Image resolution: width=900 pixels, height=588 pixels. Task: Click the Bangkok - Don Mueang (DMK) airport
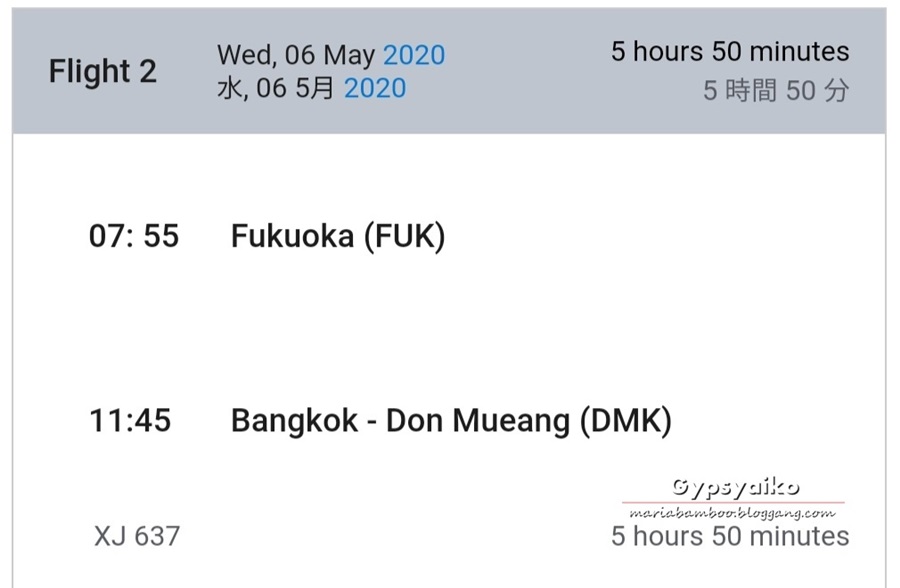pos(451,421)
